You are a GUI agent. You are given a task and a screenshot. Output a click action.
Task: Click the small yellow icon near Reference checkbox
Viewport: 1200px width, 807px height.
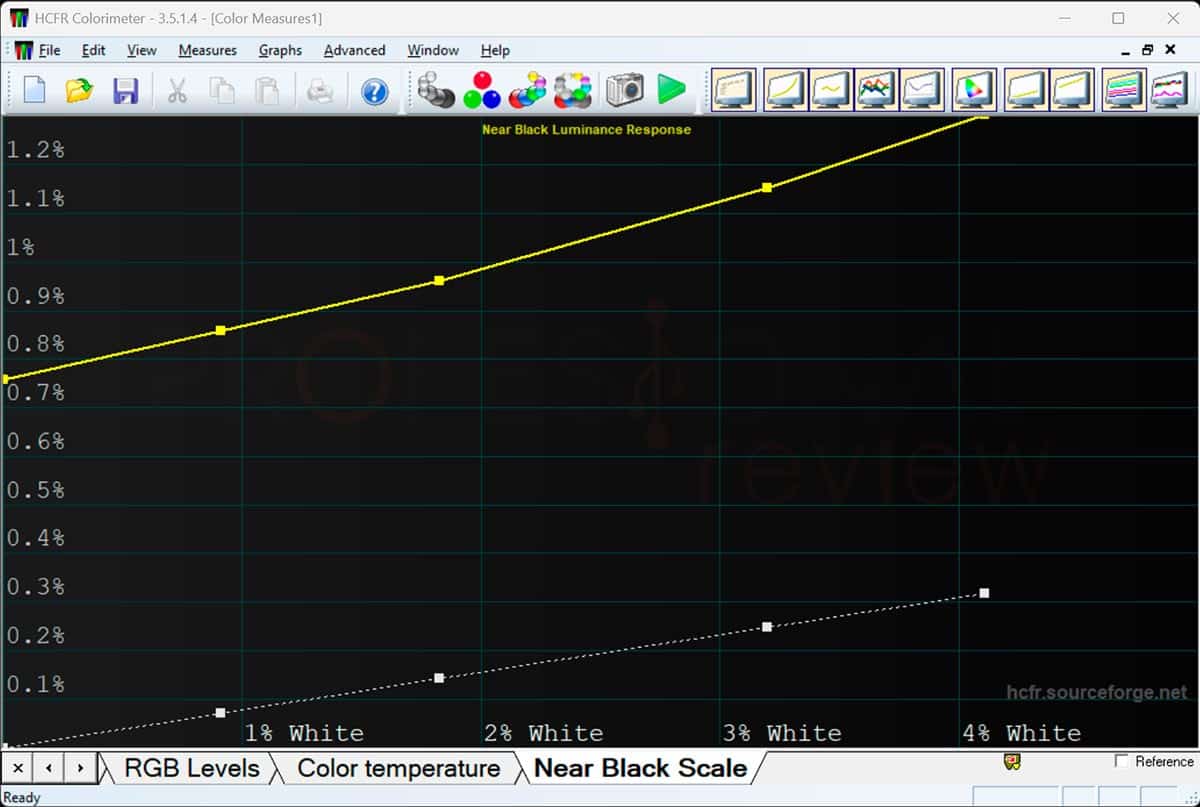[1011, 762]
